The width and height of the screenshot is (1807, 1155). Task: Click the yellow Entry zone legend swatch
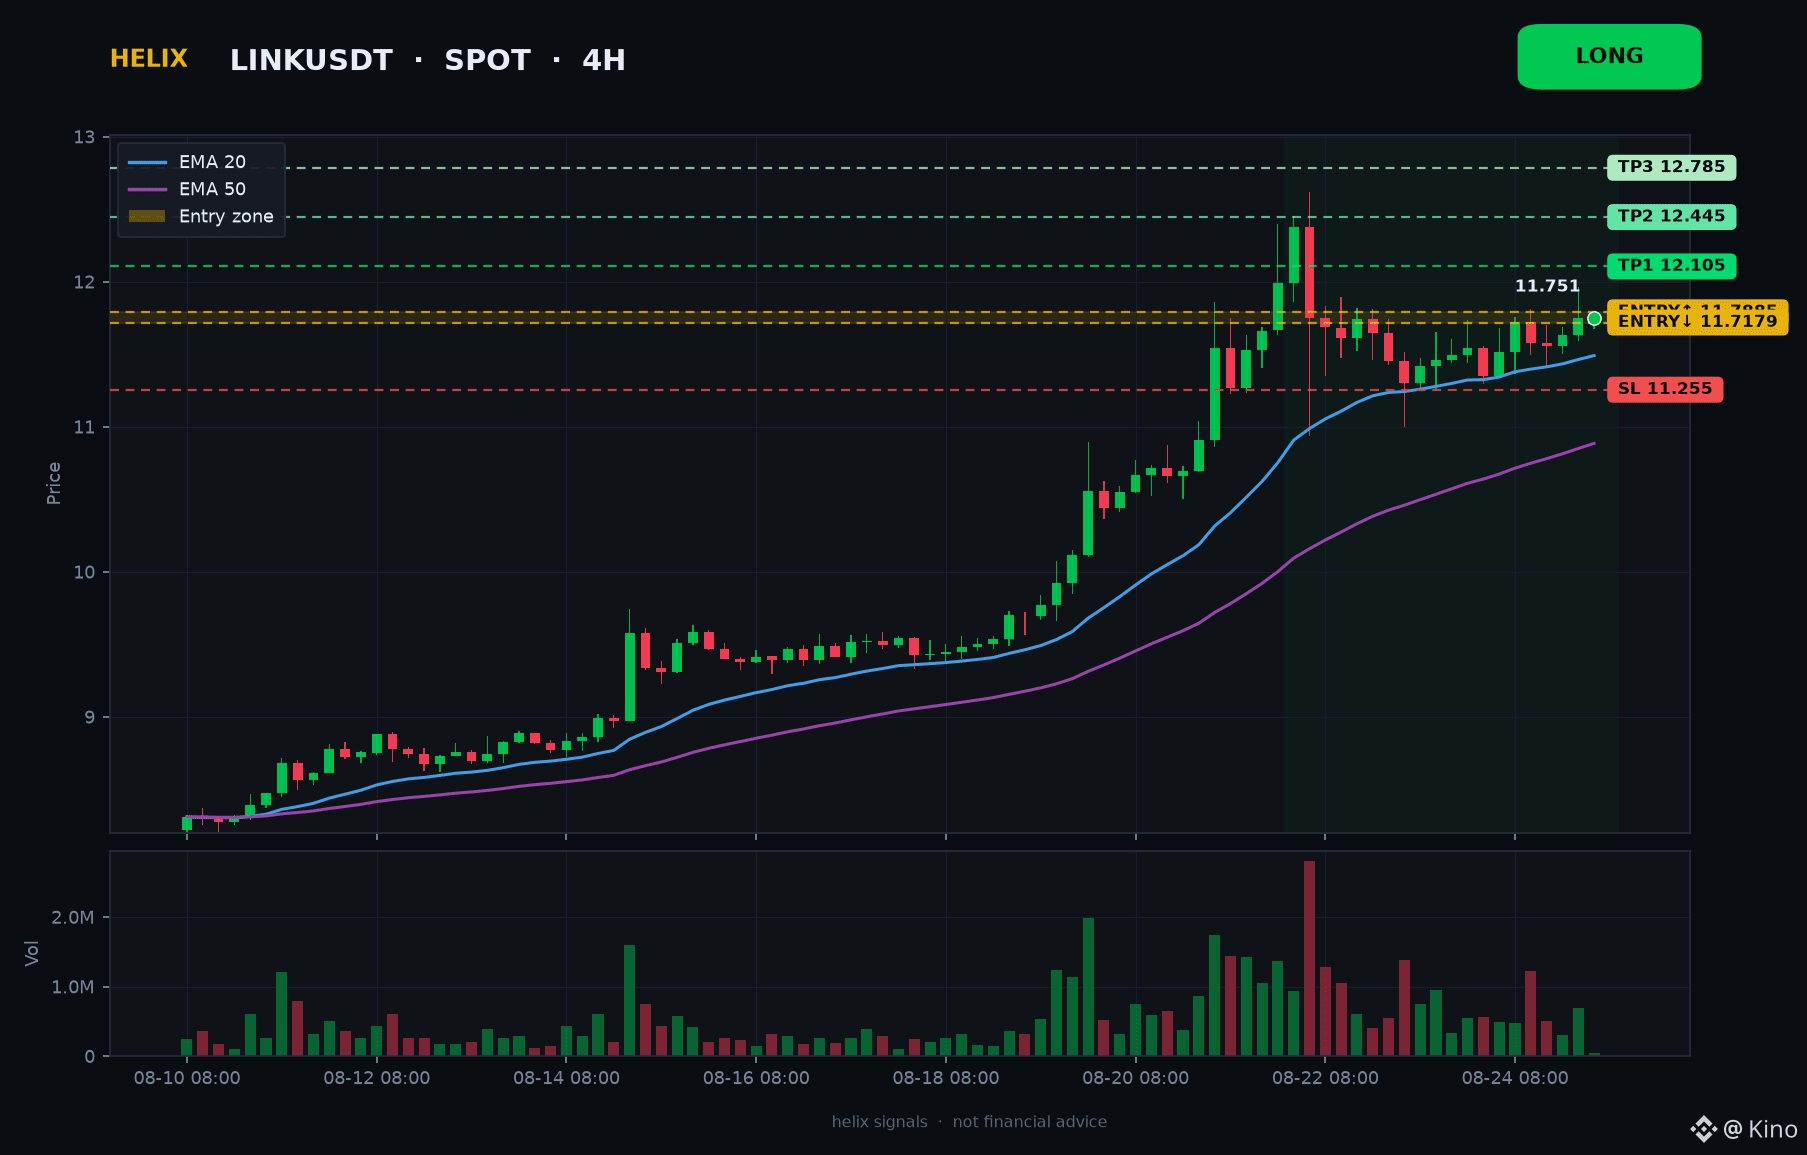pos(147,216)
